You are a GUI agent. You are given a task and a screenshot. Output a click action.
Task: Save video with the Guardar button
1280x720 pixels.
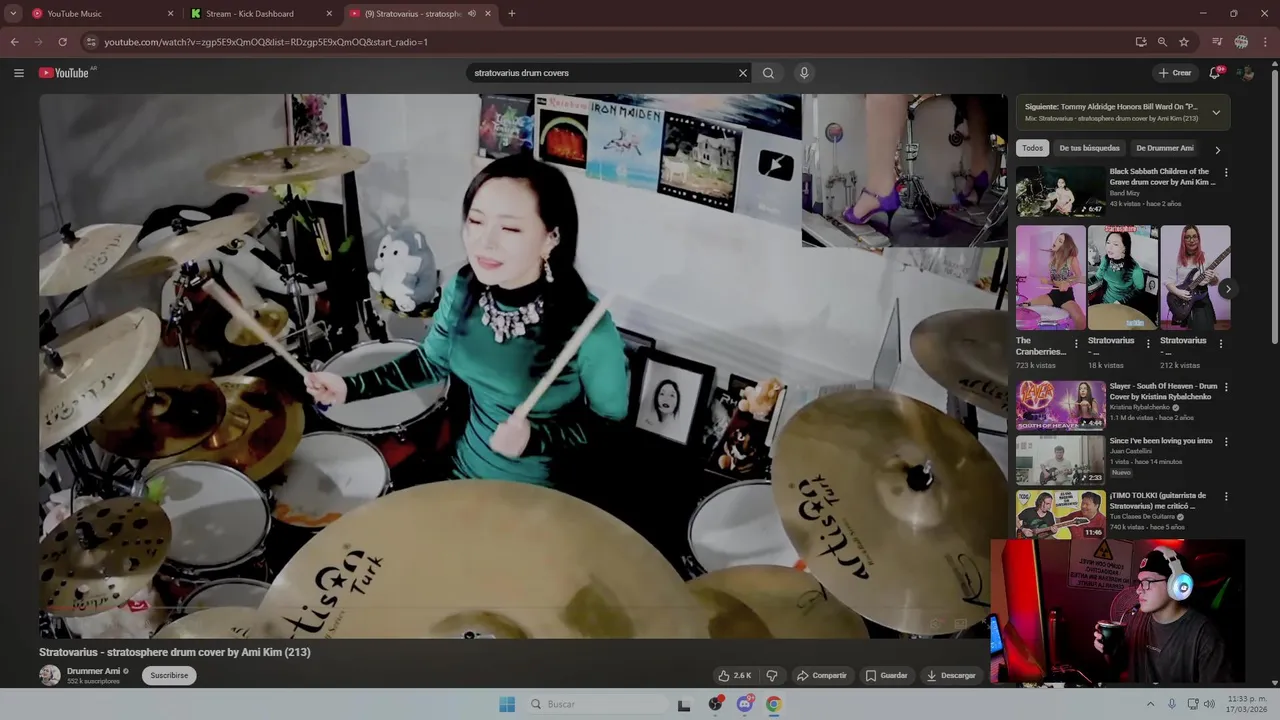[x=887, y=676]
